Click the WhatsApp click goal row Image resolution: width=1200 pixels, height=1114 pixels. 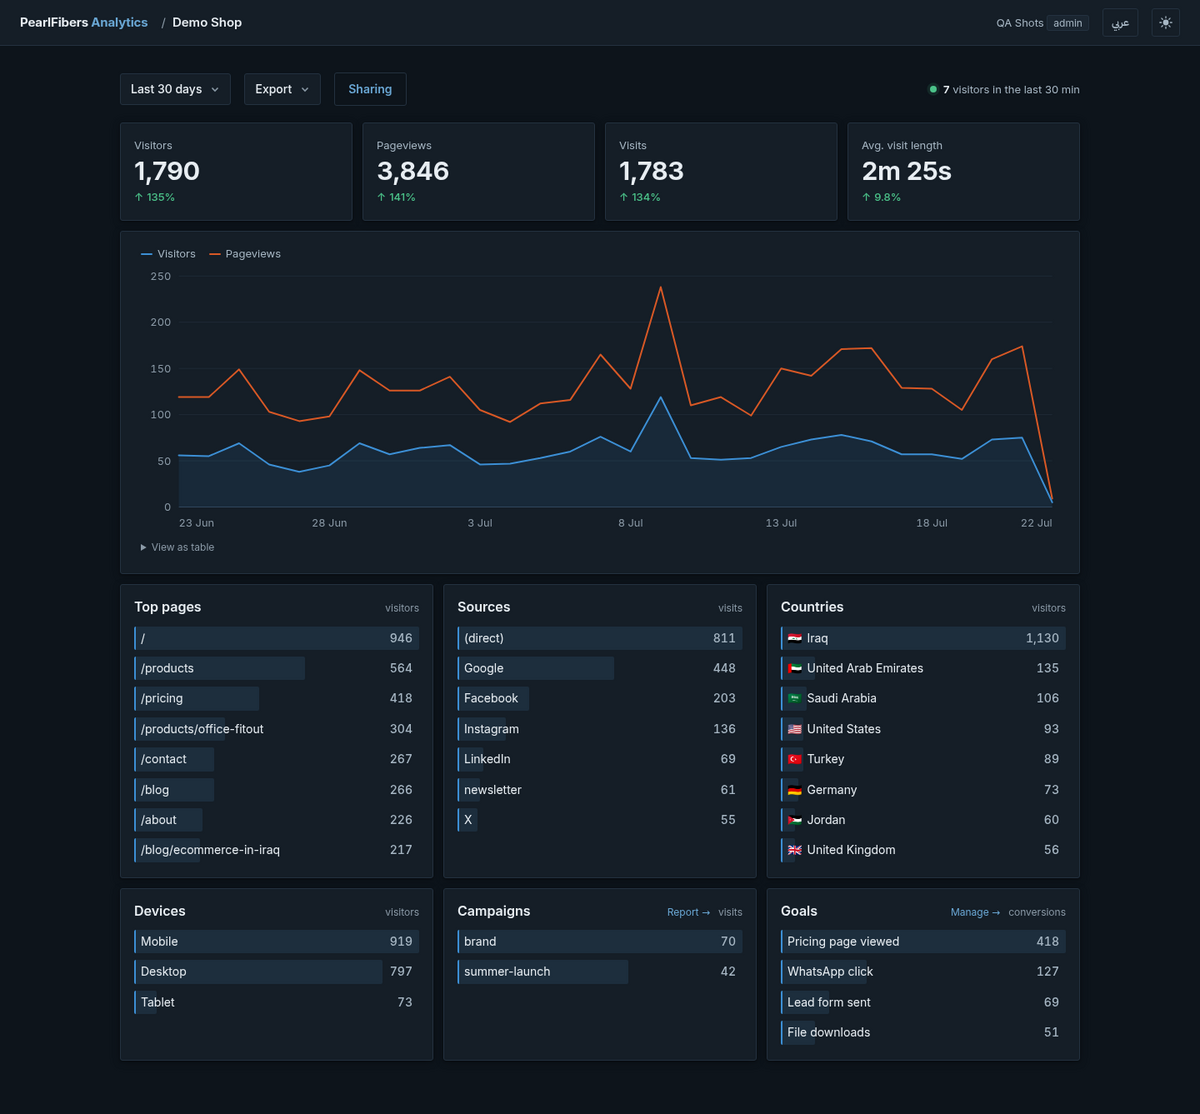tap(923, 971)
